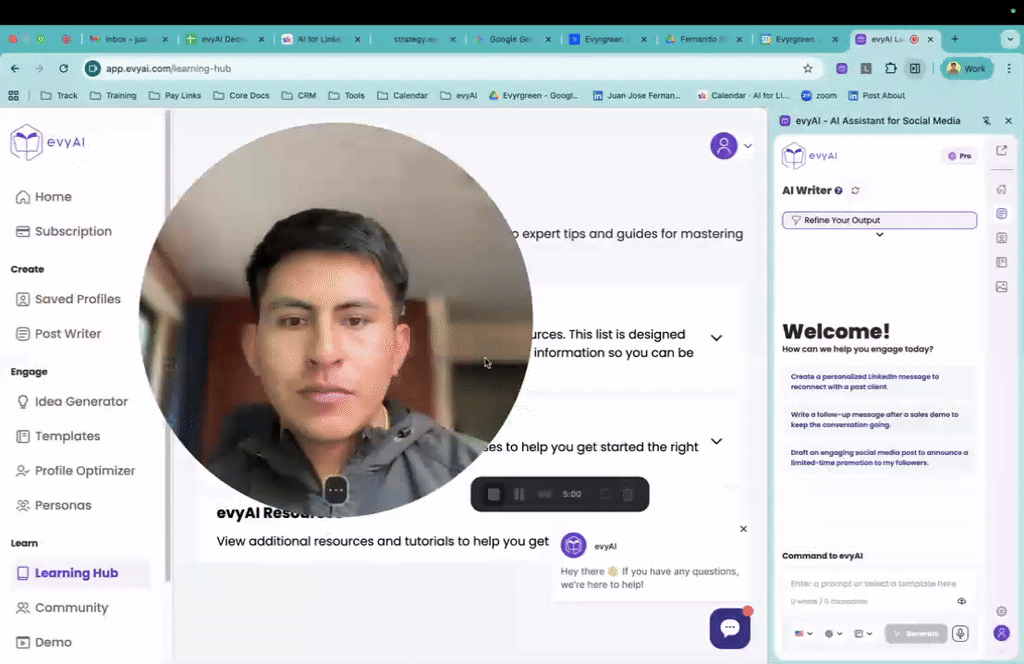Screen dimensions: 1024x664
Task: Close the evyAI side panel
Action: (1008, 121)
